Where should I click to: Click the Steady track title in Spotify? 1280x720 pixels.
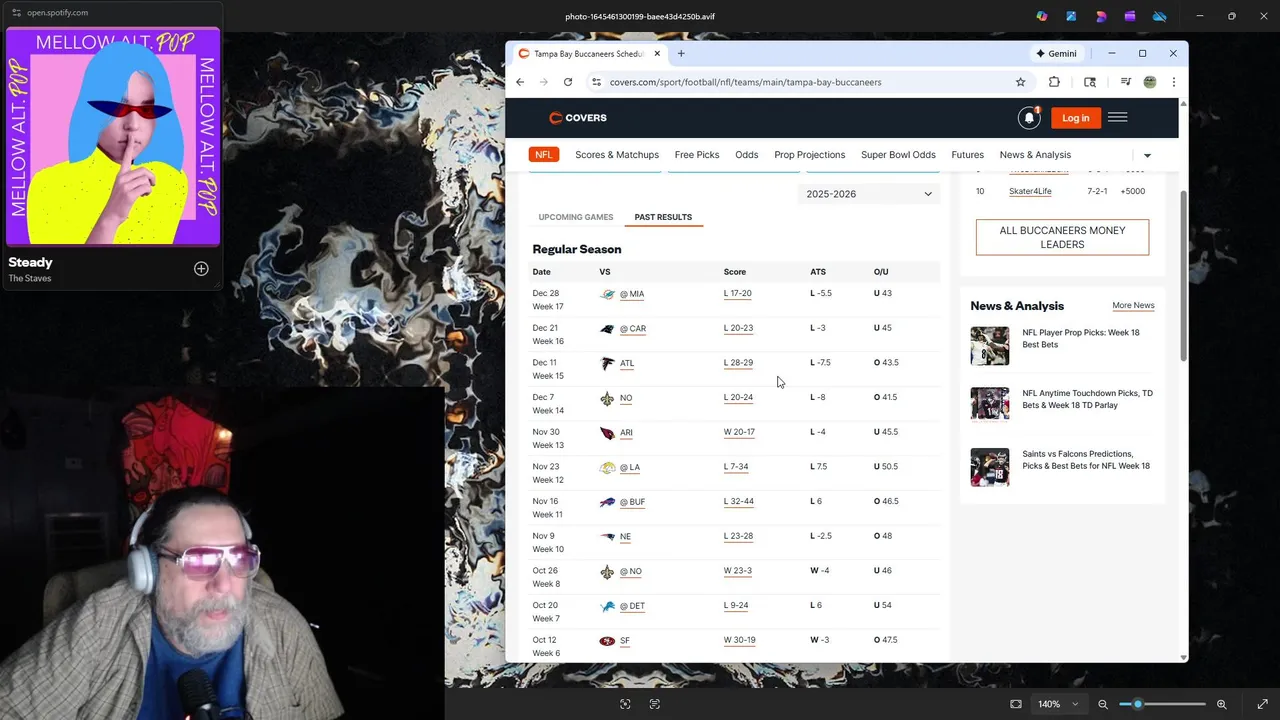(30, 262)
